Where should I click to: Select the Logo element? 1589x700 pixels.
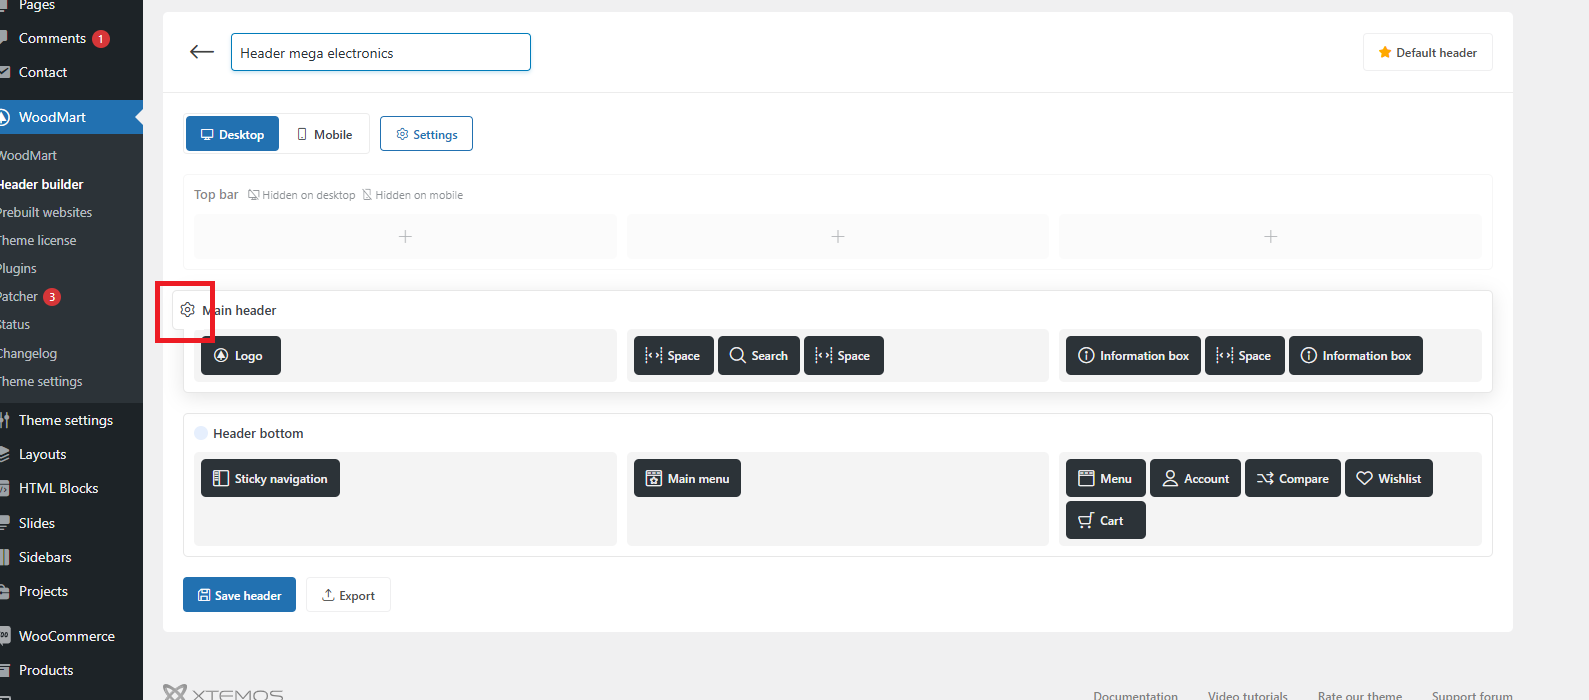[241, 356]
